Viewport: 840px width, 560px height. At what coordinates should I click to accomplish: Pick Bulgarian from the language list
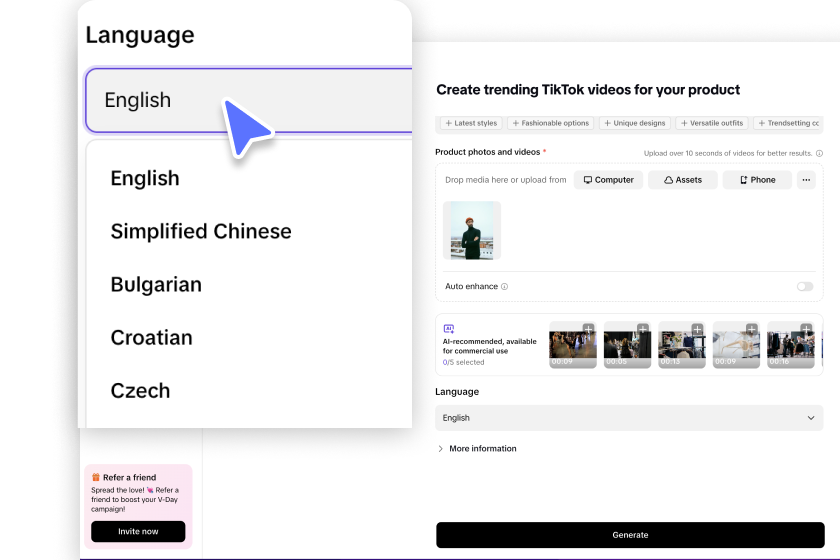[x=156, y=285]
